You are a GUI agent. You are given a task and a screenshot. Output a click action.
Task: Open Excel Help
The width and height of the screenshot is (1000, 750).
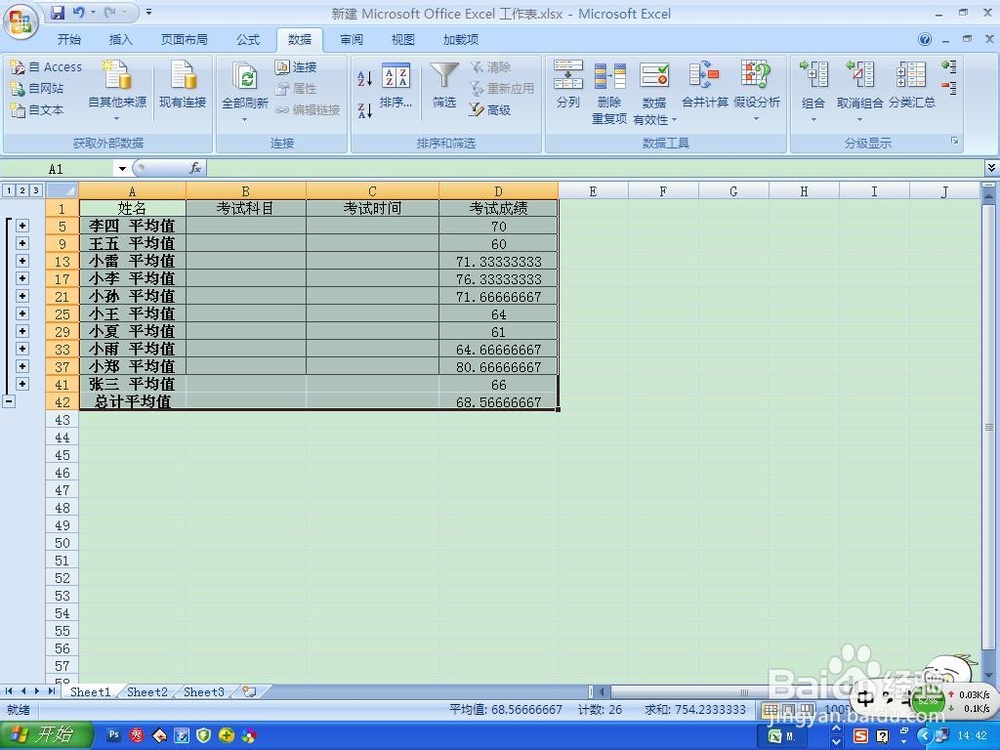(x=925, y=40)
